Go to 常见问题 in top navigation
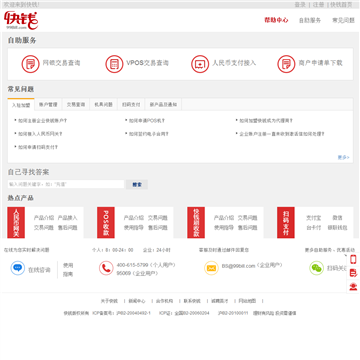This screenshot has height=360, width=360. [x=343, y=20]
